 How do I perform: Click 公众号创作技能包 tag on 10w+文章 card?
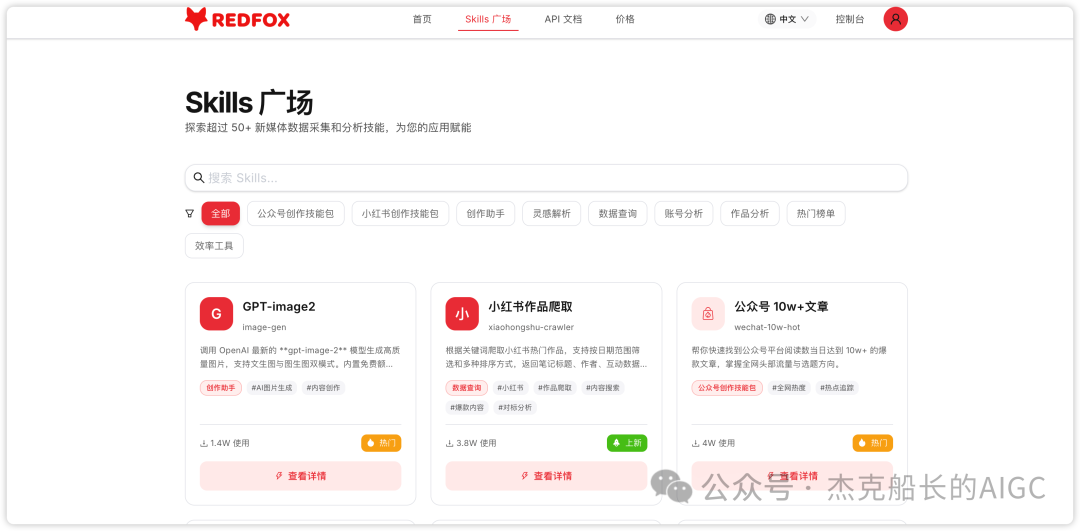pyautogui.click(x=727, y=388)
